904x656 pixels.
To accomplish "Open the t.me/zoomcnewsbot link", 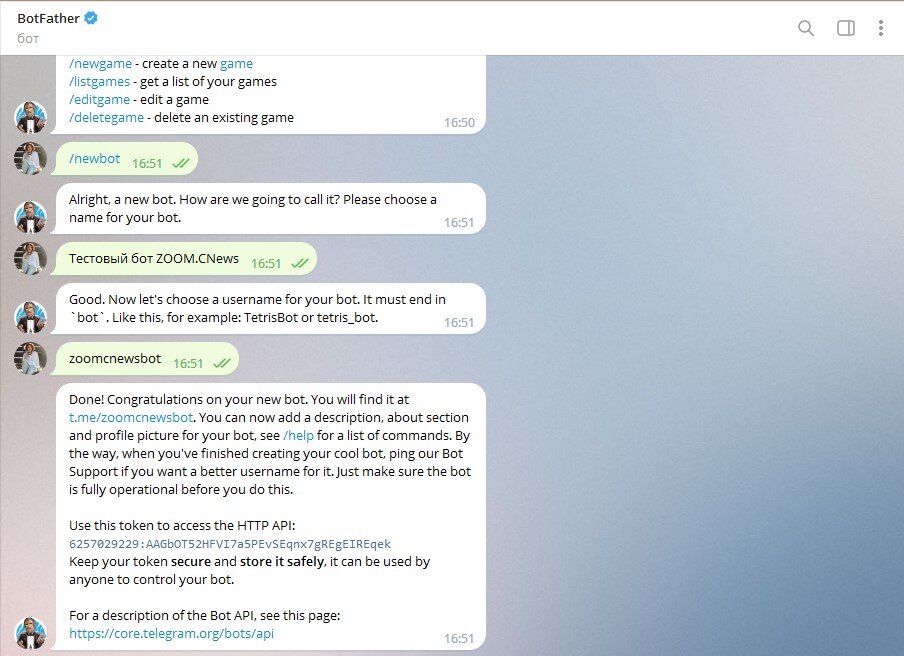I will tap(131, 417).
